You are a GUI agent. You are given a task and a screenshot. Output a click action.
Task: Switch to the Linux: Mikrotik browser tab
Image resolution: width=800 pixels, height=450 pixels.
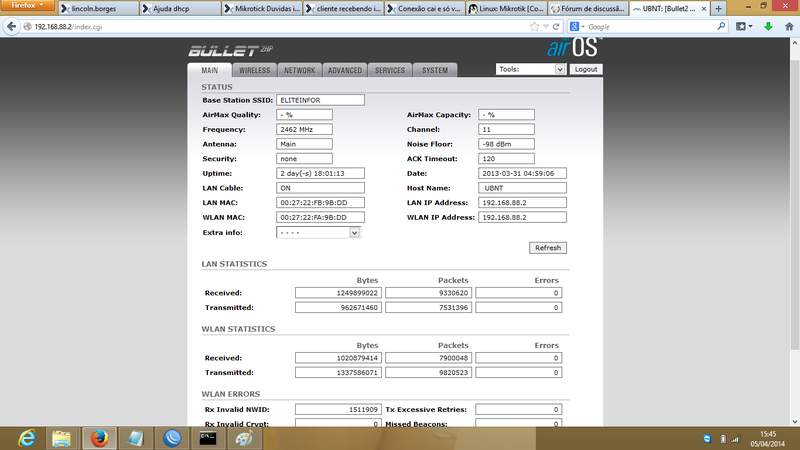tap(507, 9)
